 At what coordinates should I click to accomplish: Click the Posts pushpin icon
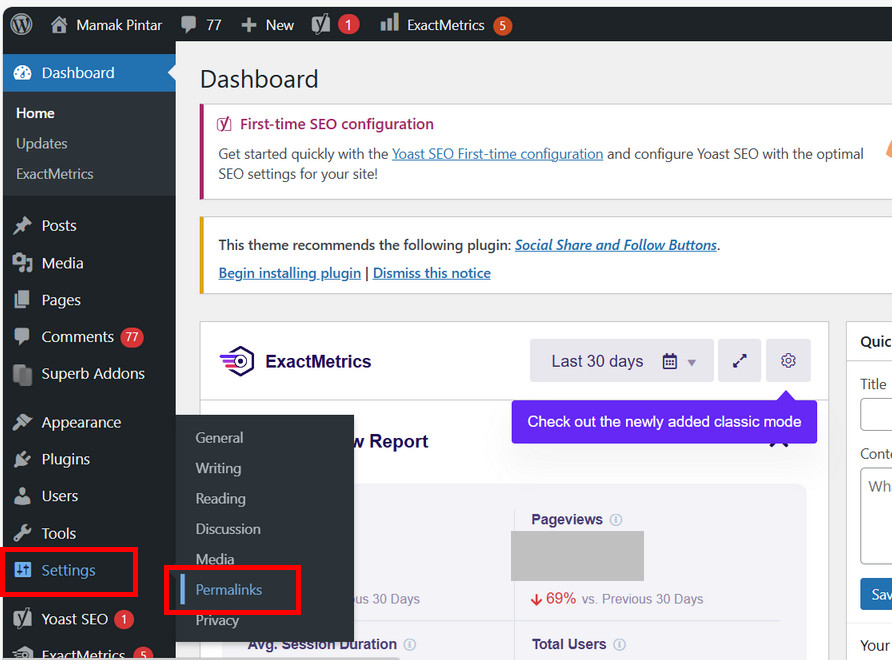point(22,225)
